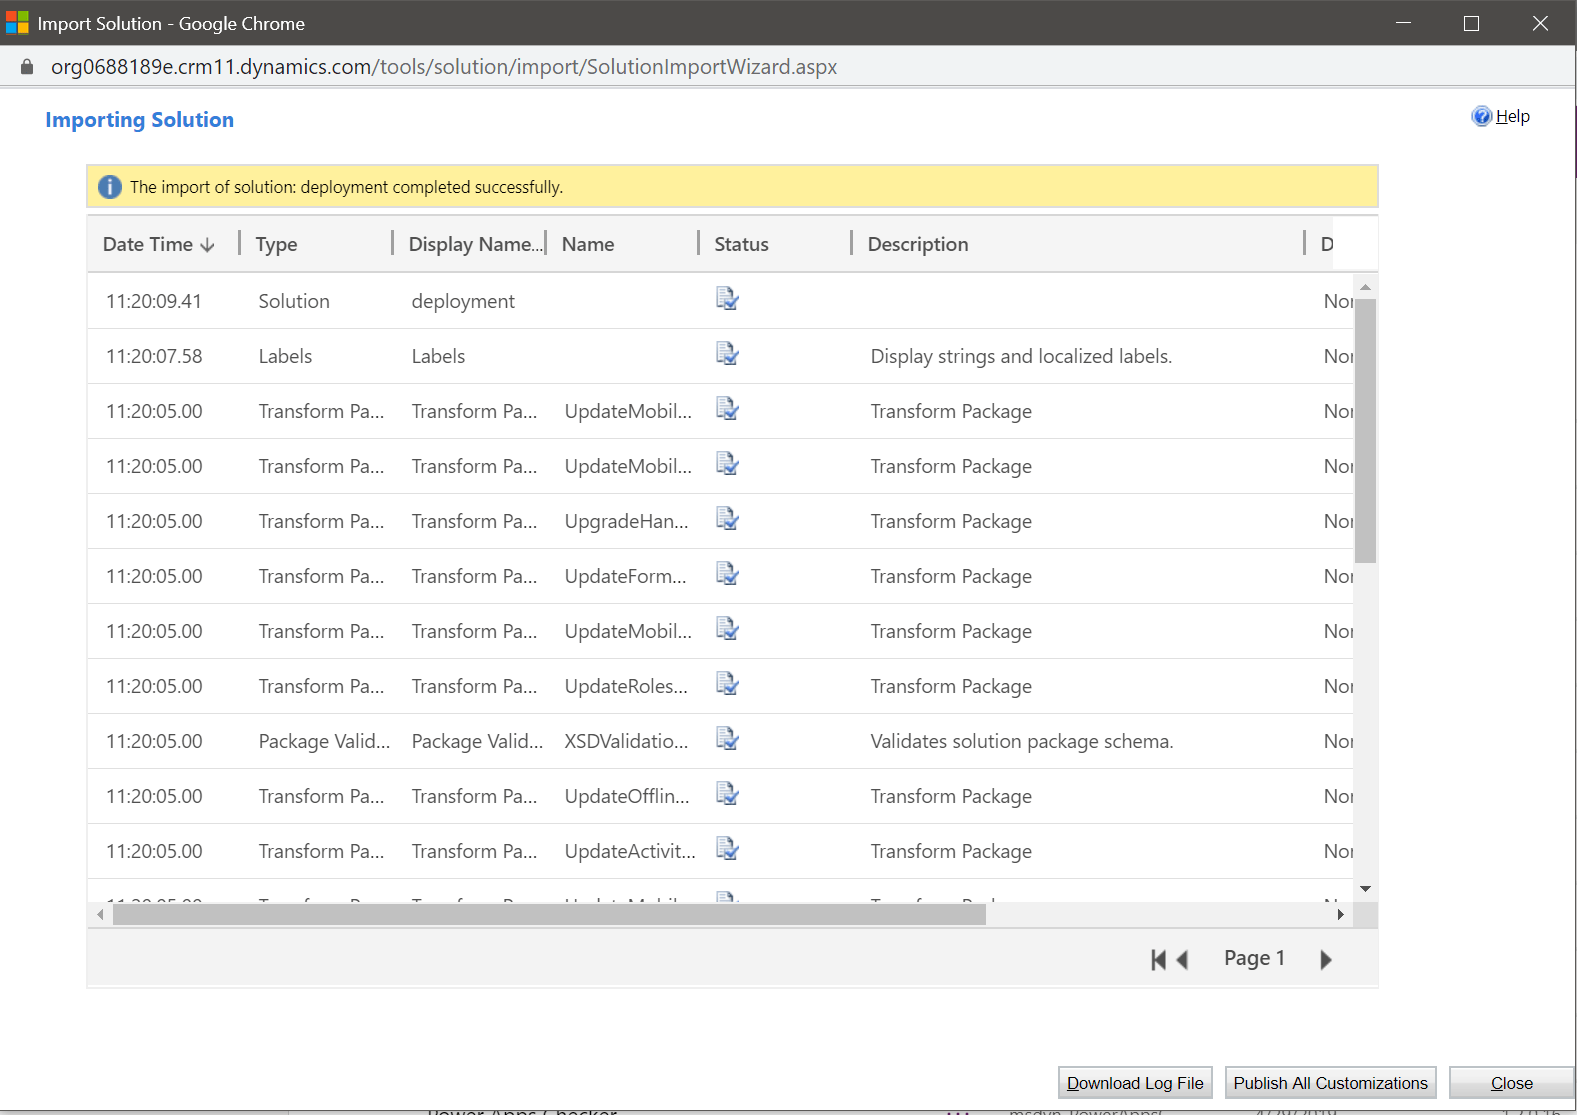Viewport: 1577px width, 1115px height.
Task: Click the horizontal scrollbar right arrow
Action: click(x=1340, y=914)
